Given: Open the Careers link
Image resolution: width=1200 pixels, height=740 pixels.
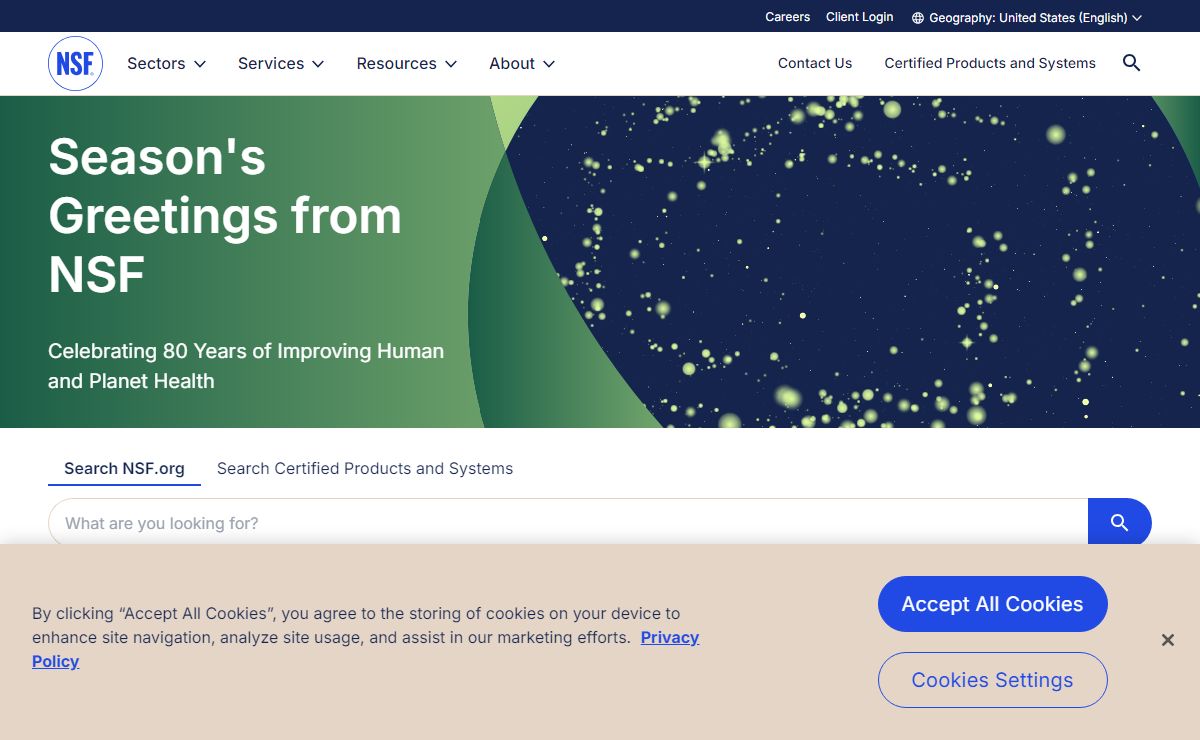Looking at the screenshot, I should [788, 17].
